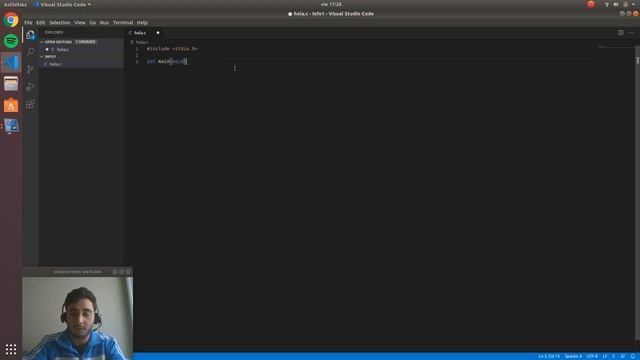The image size is (640, 360).
Task: Open the Selection menu
Action: coord(60,23)
